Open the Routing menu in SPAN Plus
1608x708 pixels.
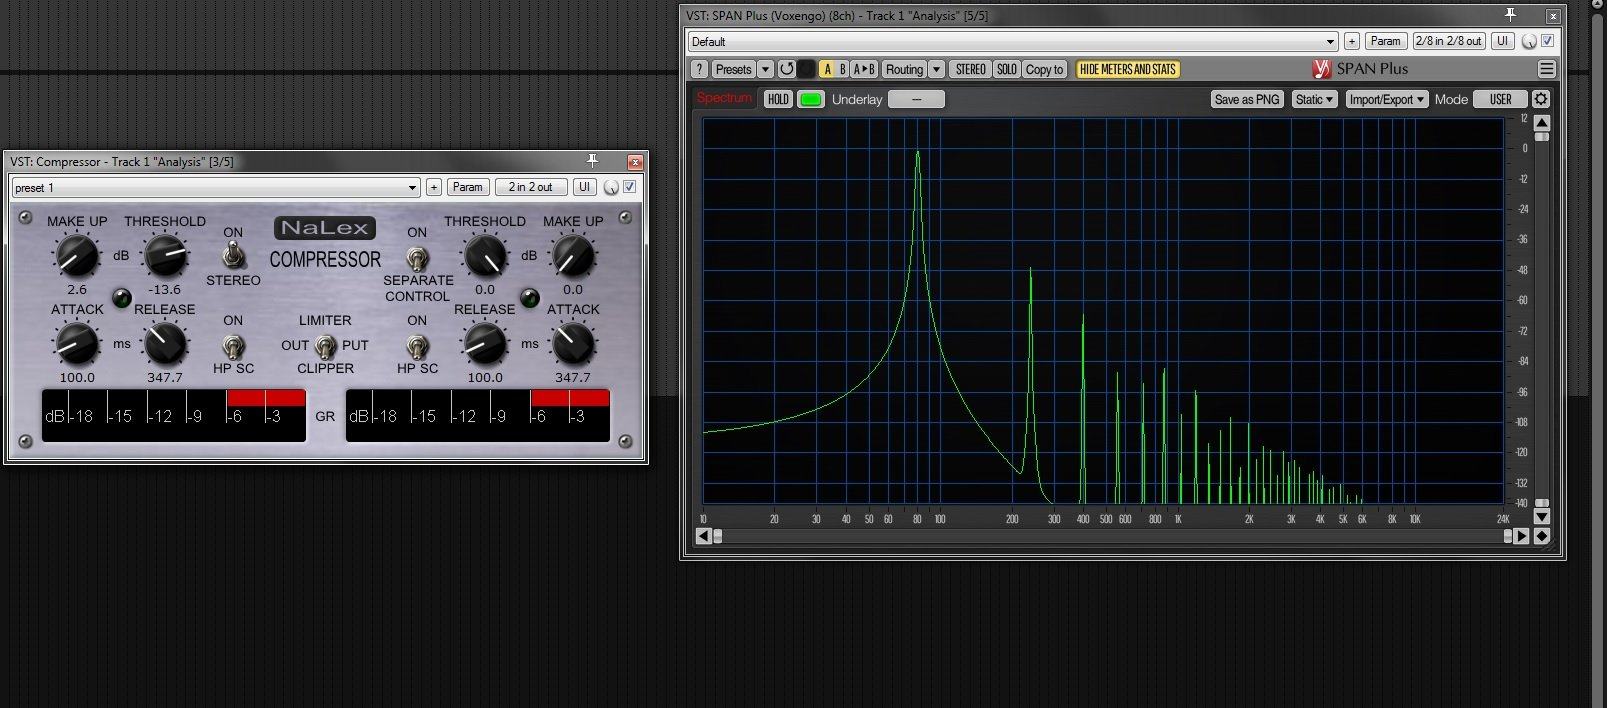pos(904,69)
